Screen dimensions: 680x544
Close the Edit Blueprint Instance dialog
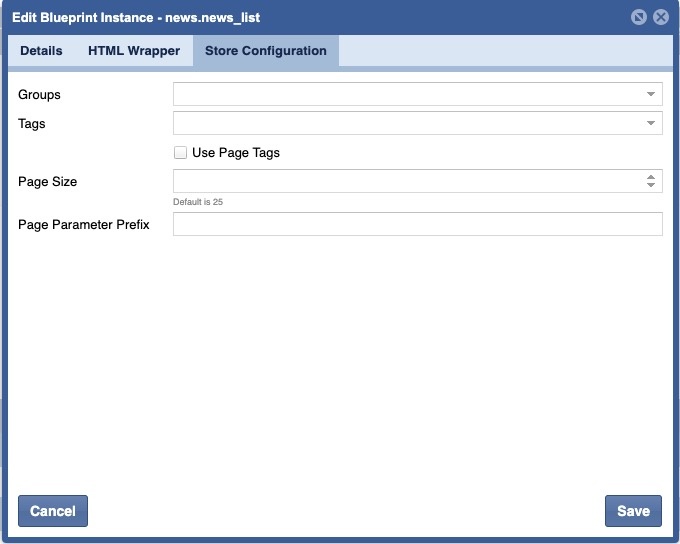(x=660, y=17)
